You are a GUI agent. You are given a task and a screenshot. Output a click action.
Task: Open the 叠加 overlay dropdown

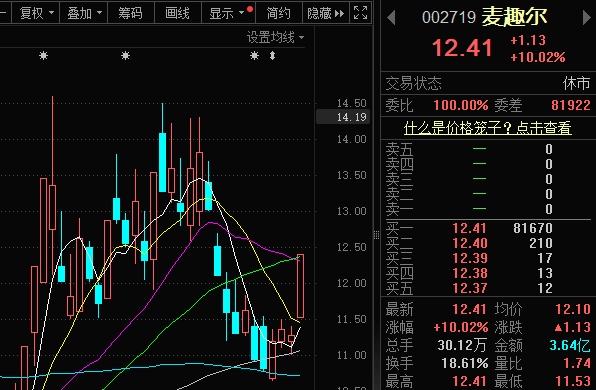[84, 13]
